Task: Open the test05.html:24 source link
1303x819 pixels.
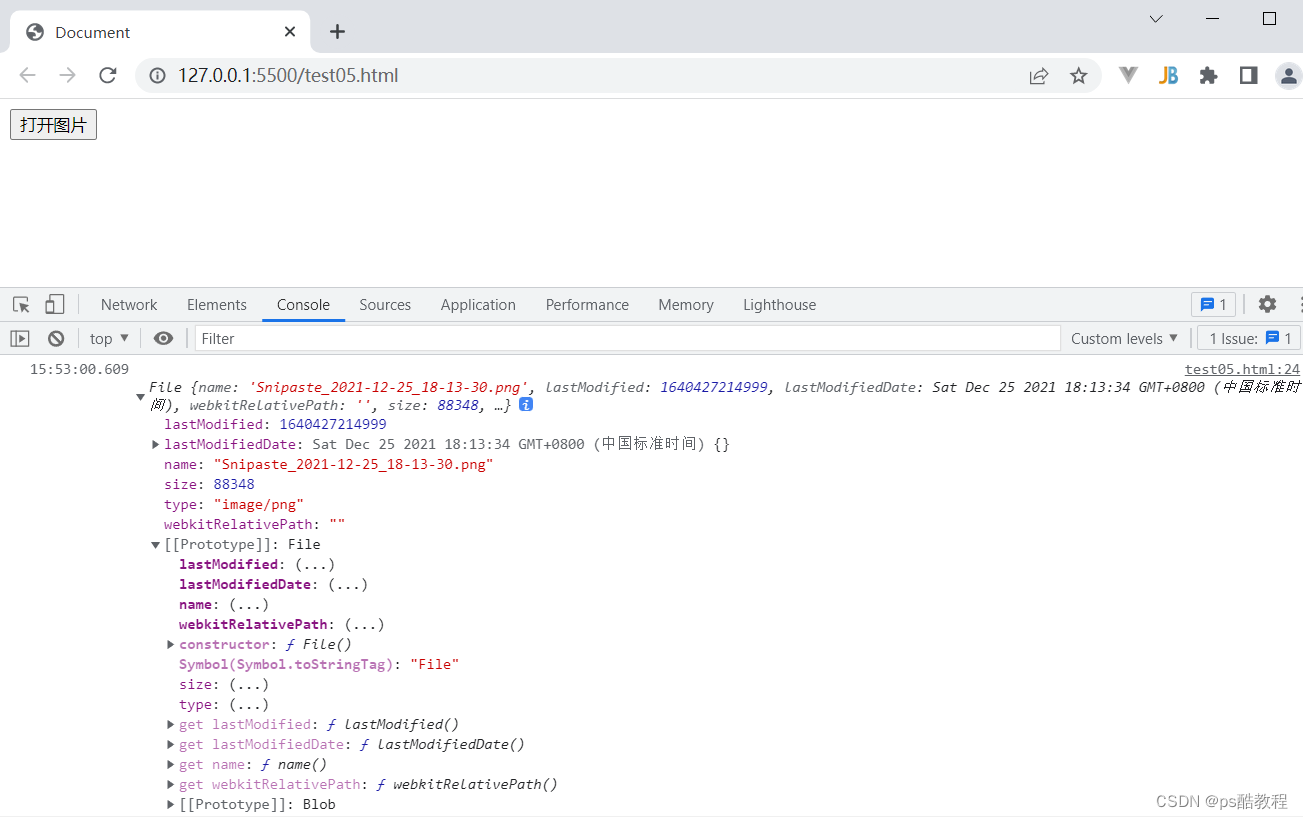Action: tap(1242, 369)
